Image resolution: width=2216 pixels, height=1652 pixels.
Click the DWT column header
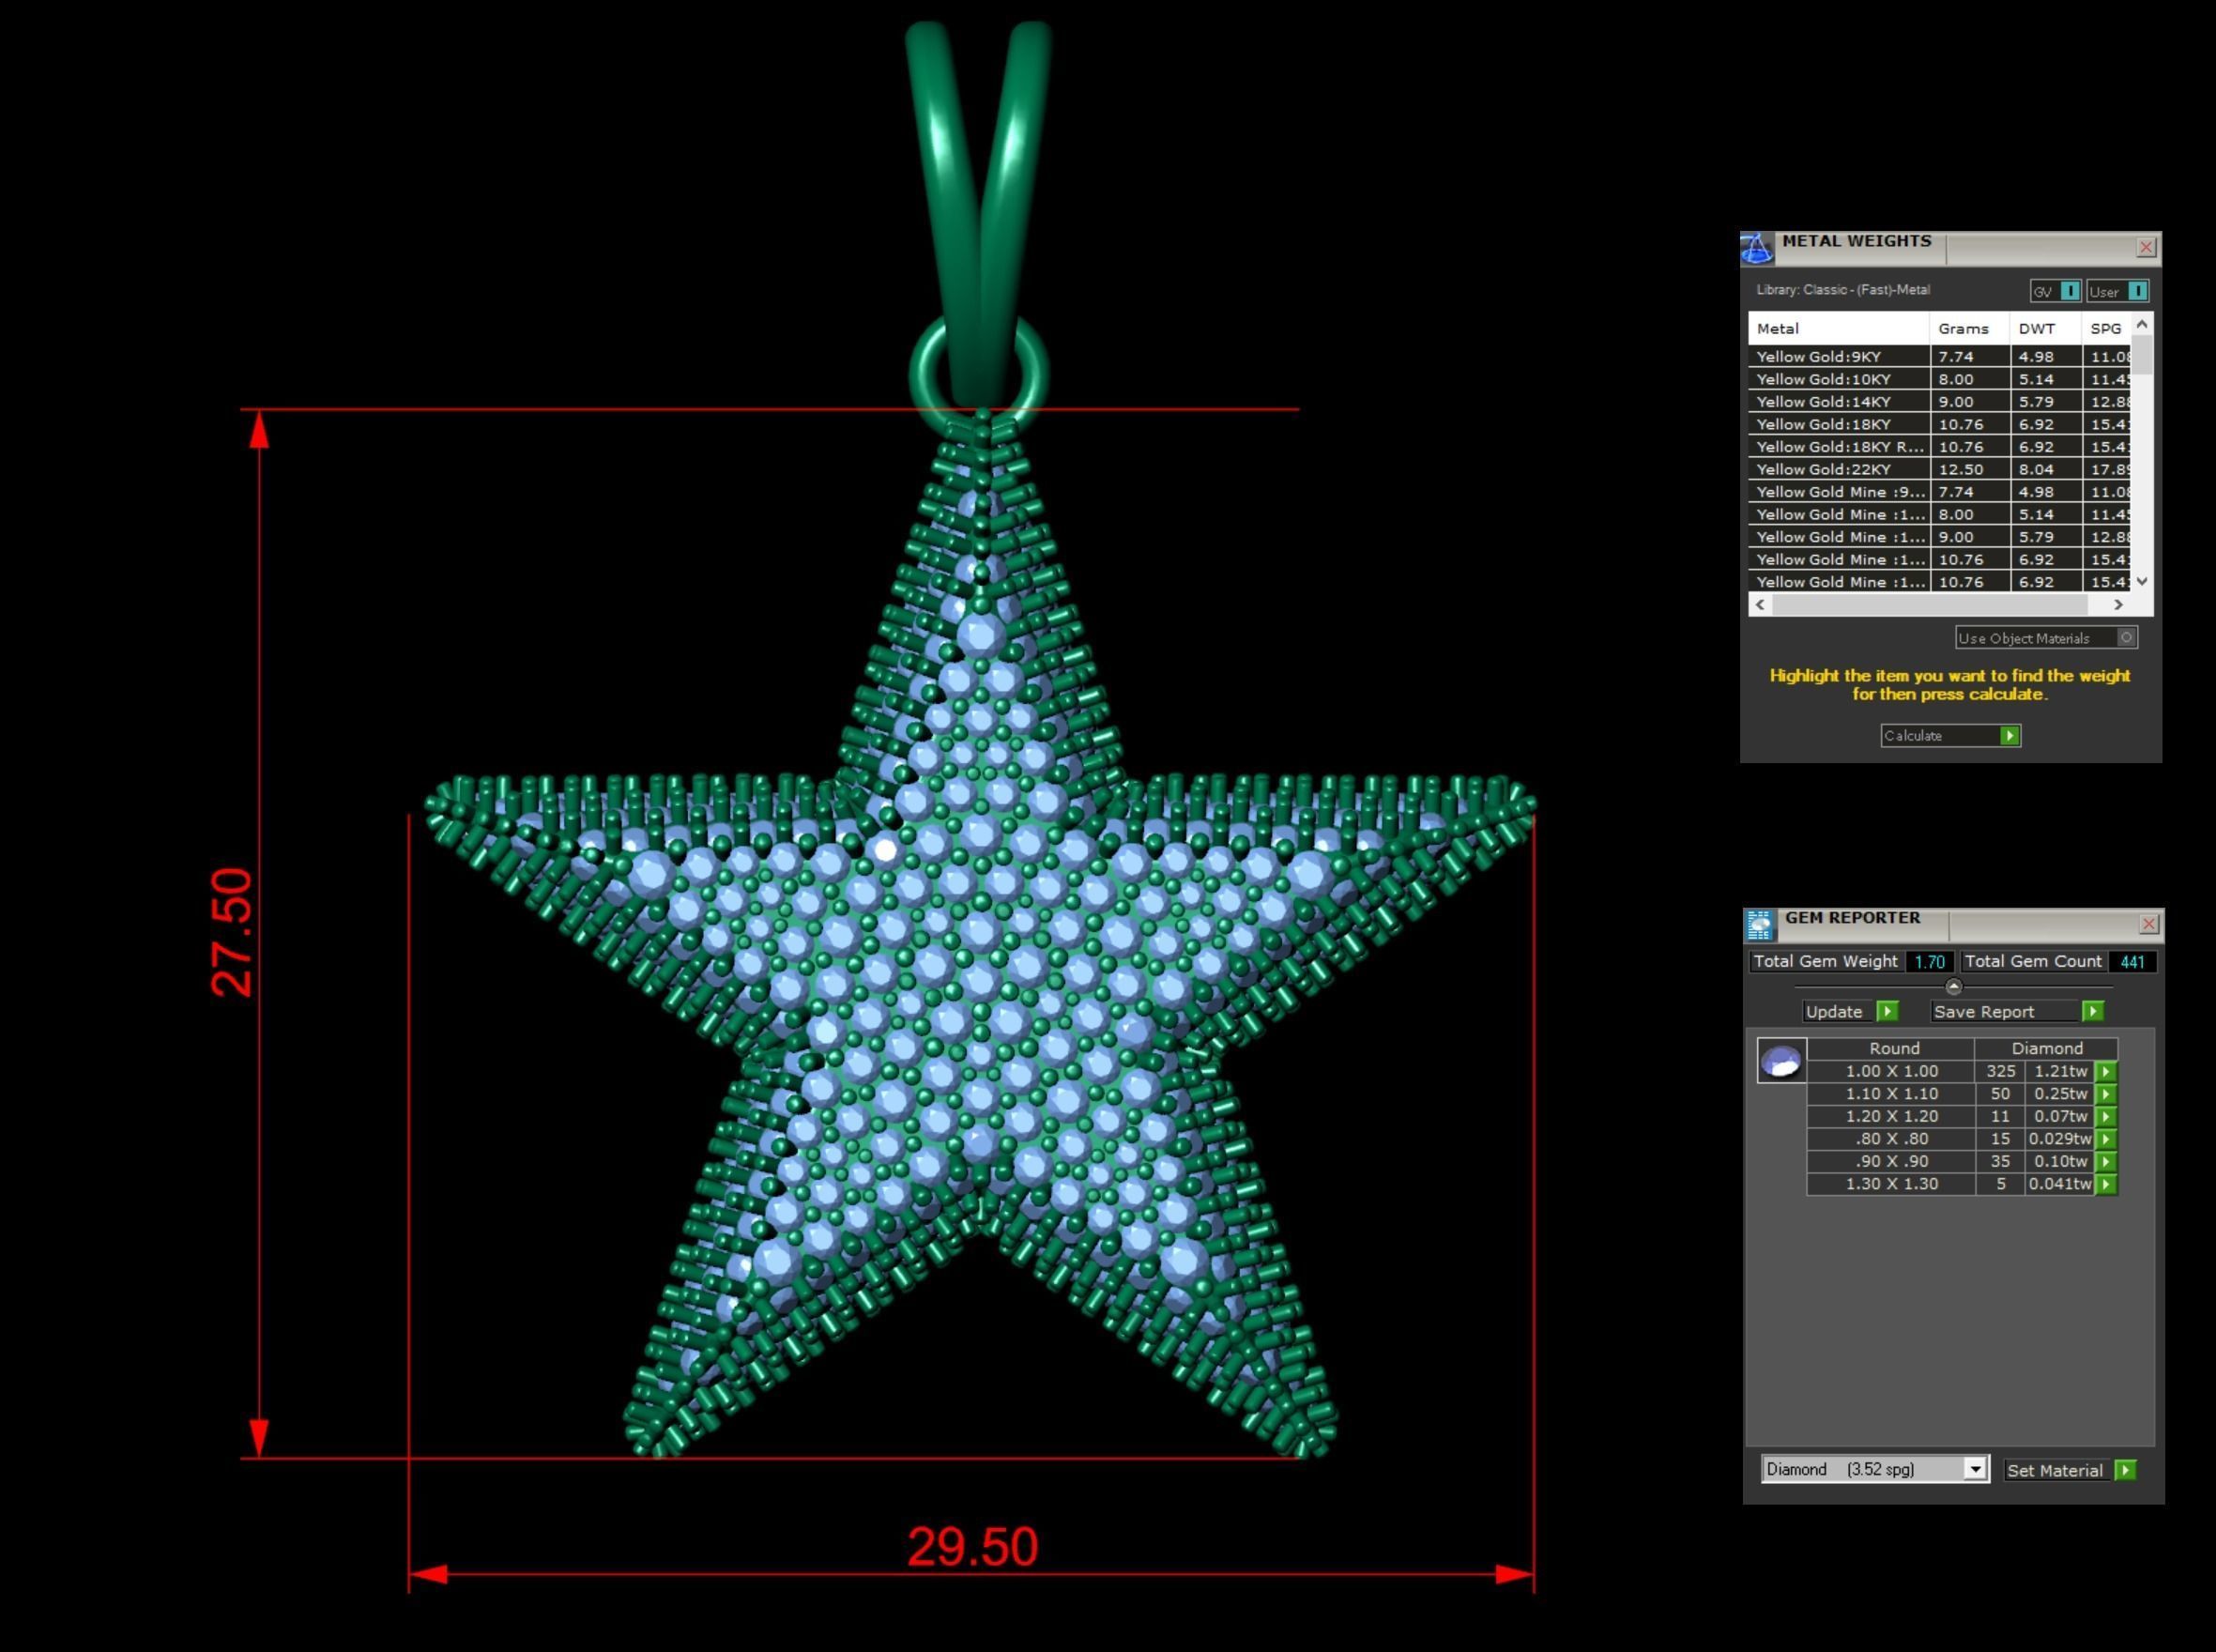[x=2045, y=328]
